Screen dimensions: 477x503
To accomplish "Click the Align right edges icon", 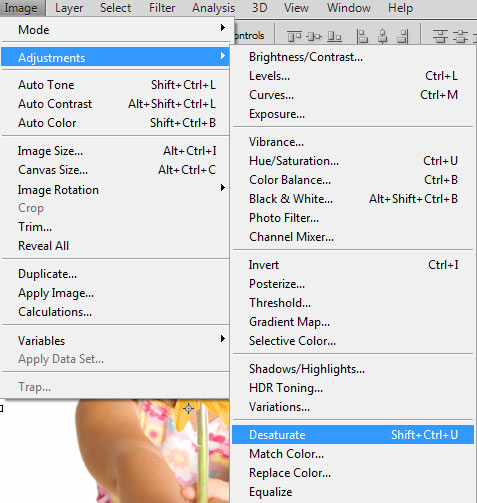I will (x=403, y=36).
